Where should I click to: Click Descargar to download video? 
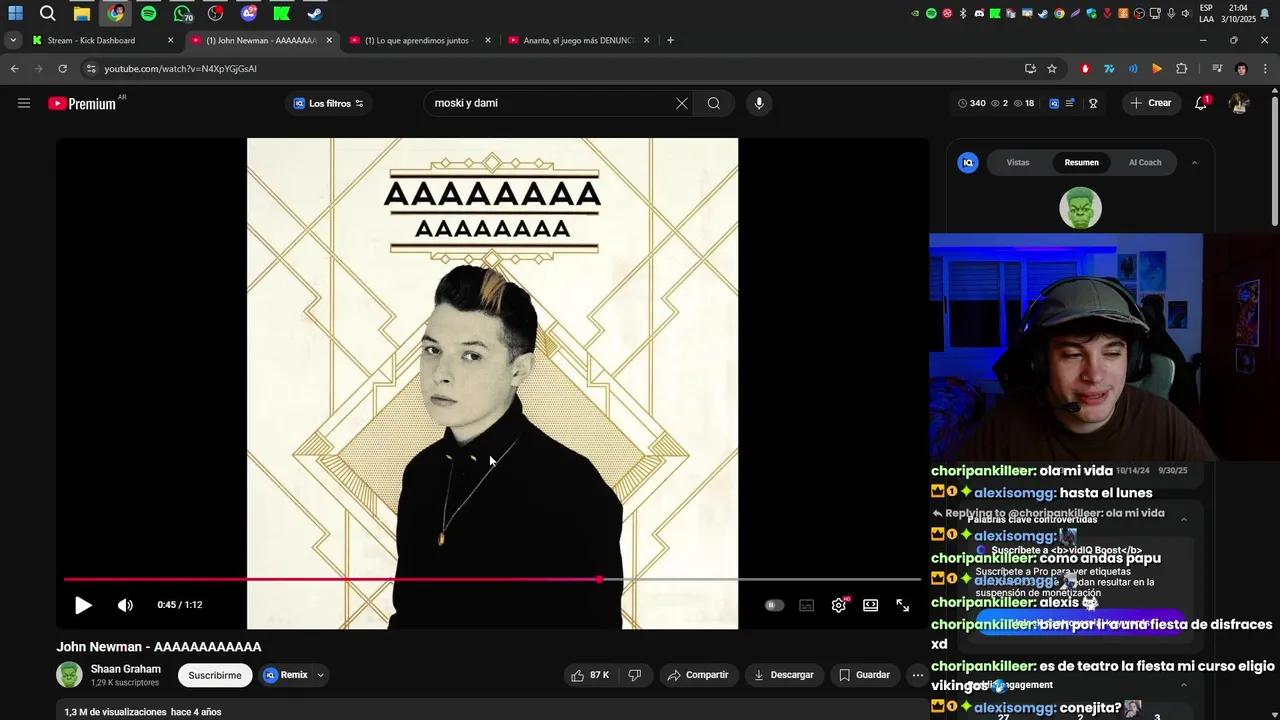tap(783, 675)
